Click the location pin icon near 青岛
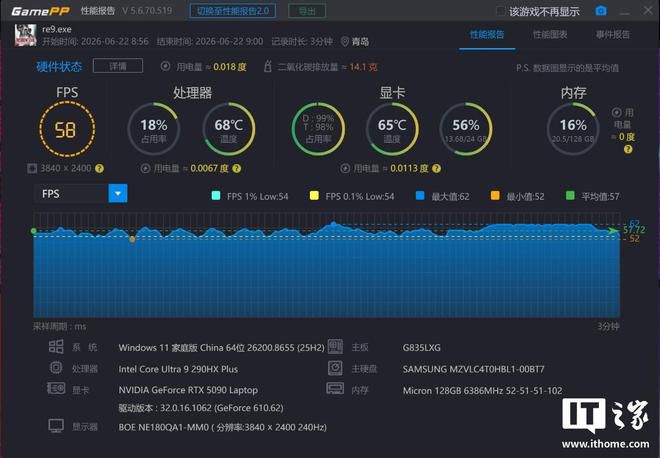The height and width of the screenshot is (458, 660). coord(345,41)
